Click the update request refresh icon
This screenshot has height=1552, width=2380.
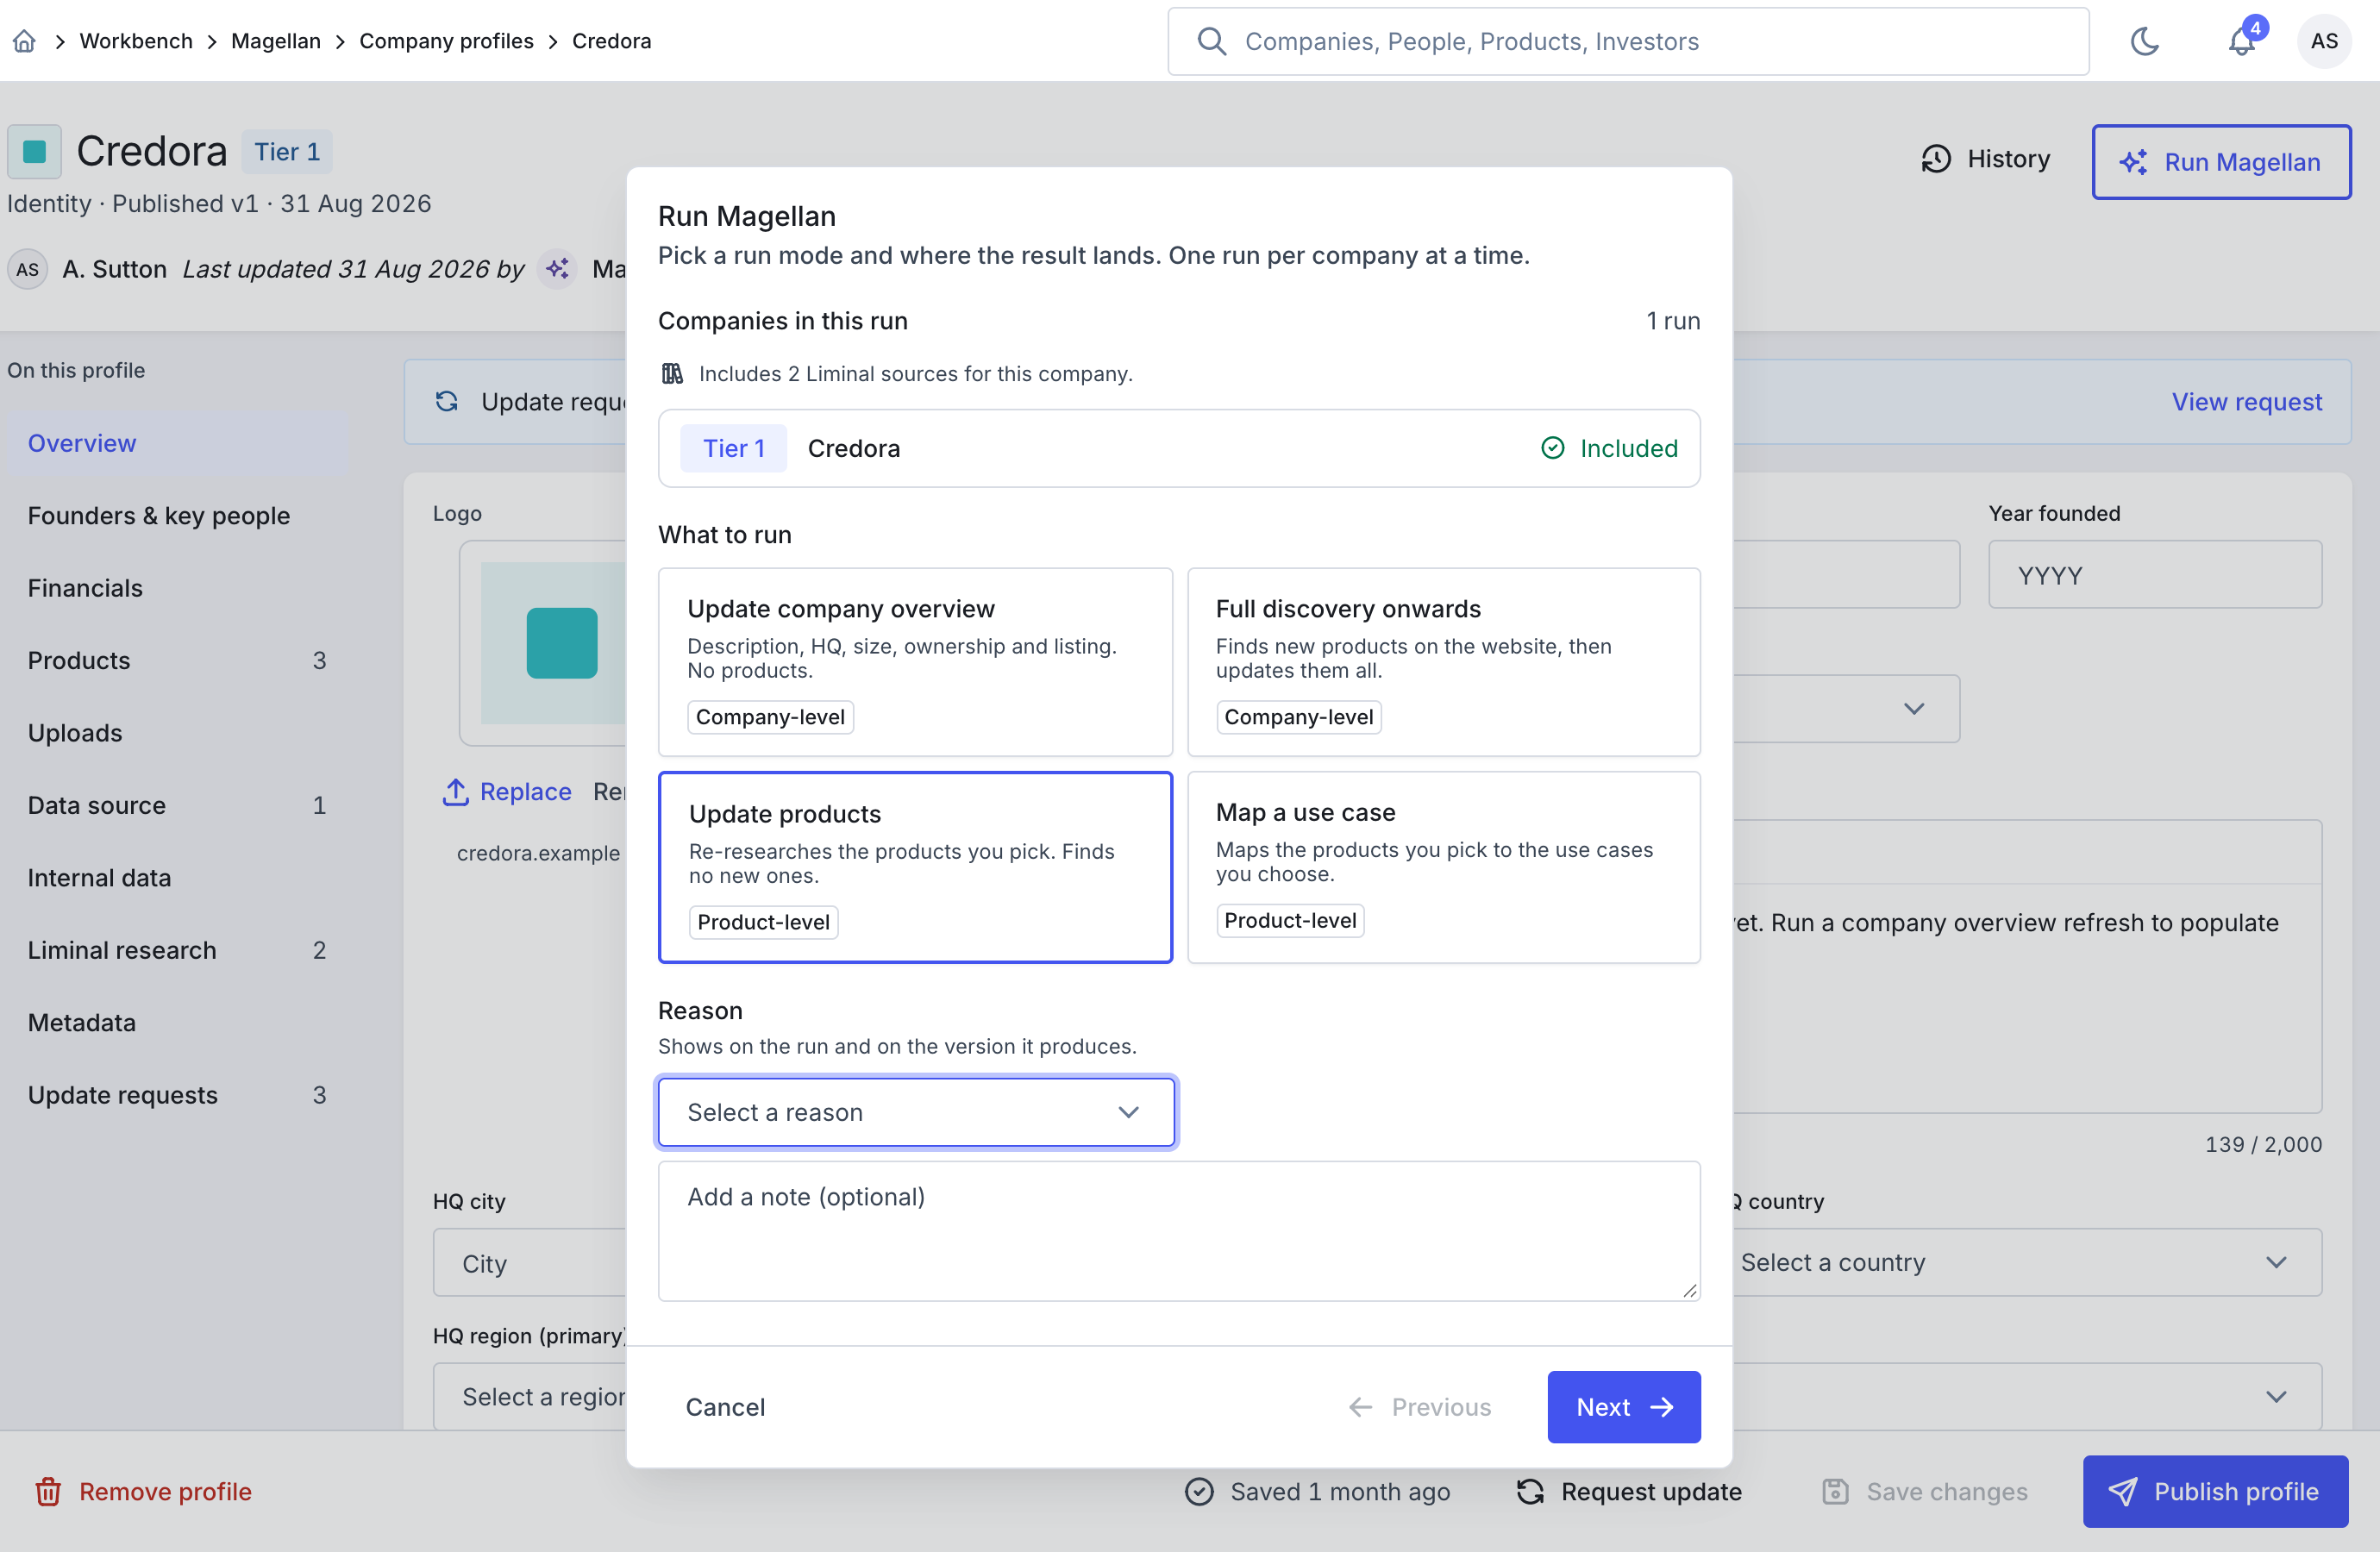pos(447,401)
